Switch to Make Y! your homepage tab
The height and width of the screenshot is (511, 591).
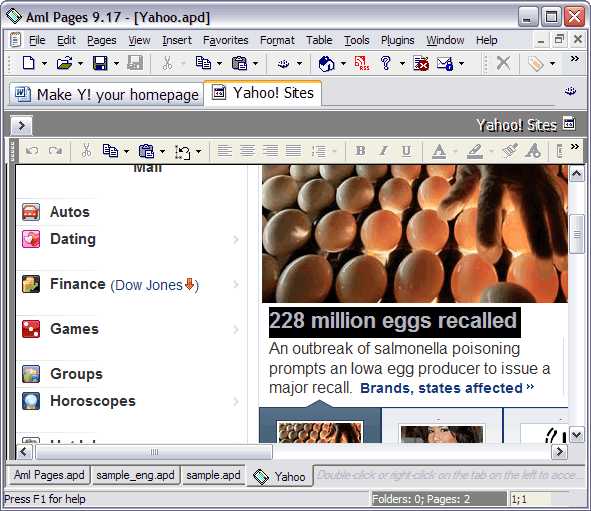pyautogui.click(x=107, y=94)
